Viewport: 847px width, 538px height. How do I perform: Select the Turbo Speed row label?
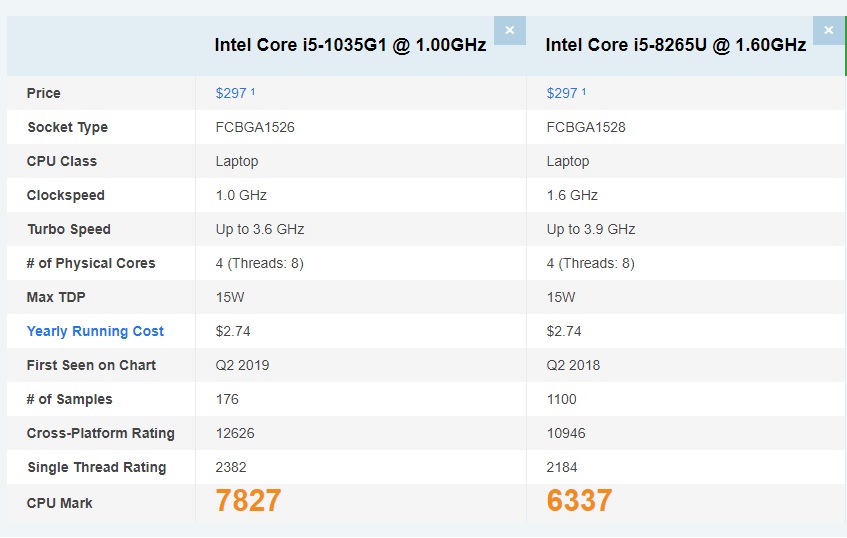(x=69, y=229)
